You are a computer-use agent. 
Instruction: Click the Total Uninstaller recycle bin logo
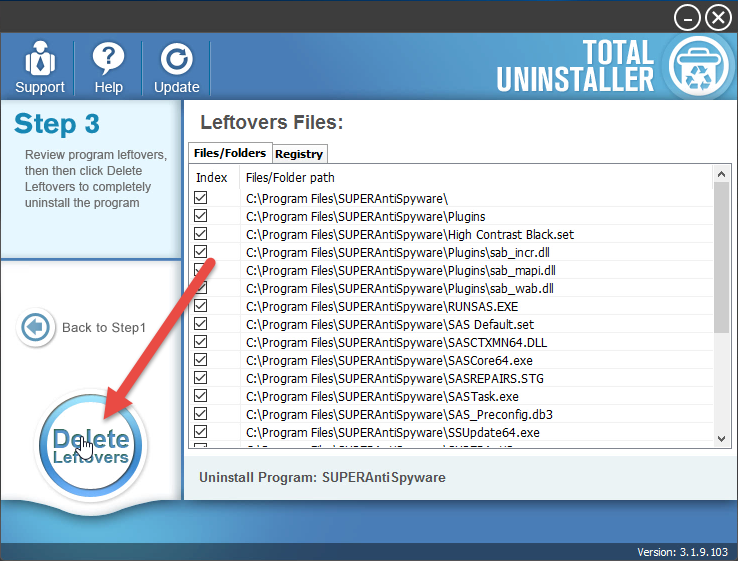[698, 66]
